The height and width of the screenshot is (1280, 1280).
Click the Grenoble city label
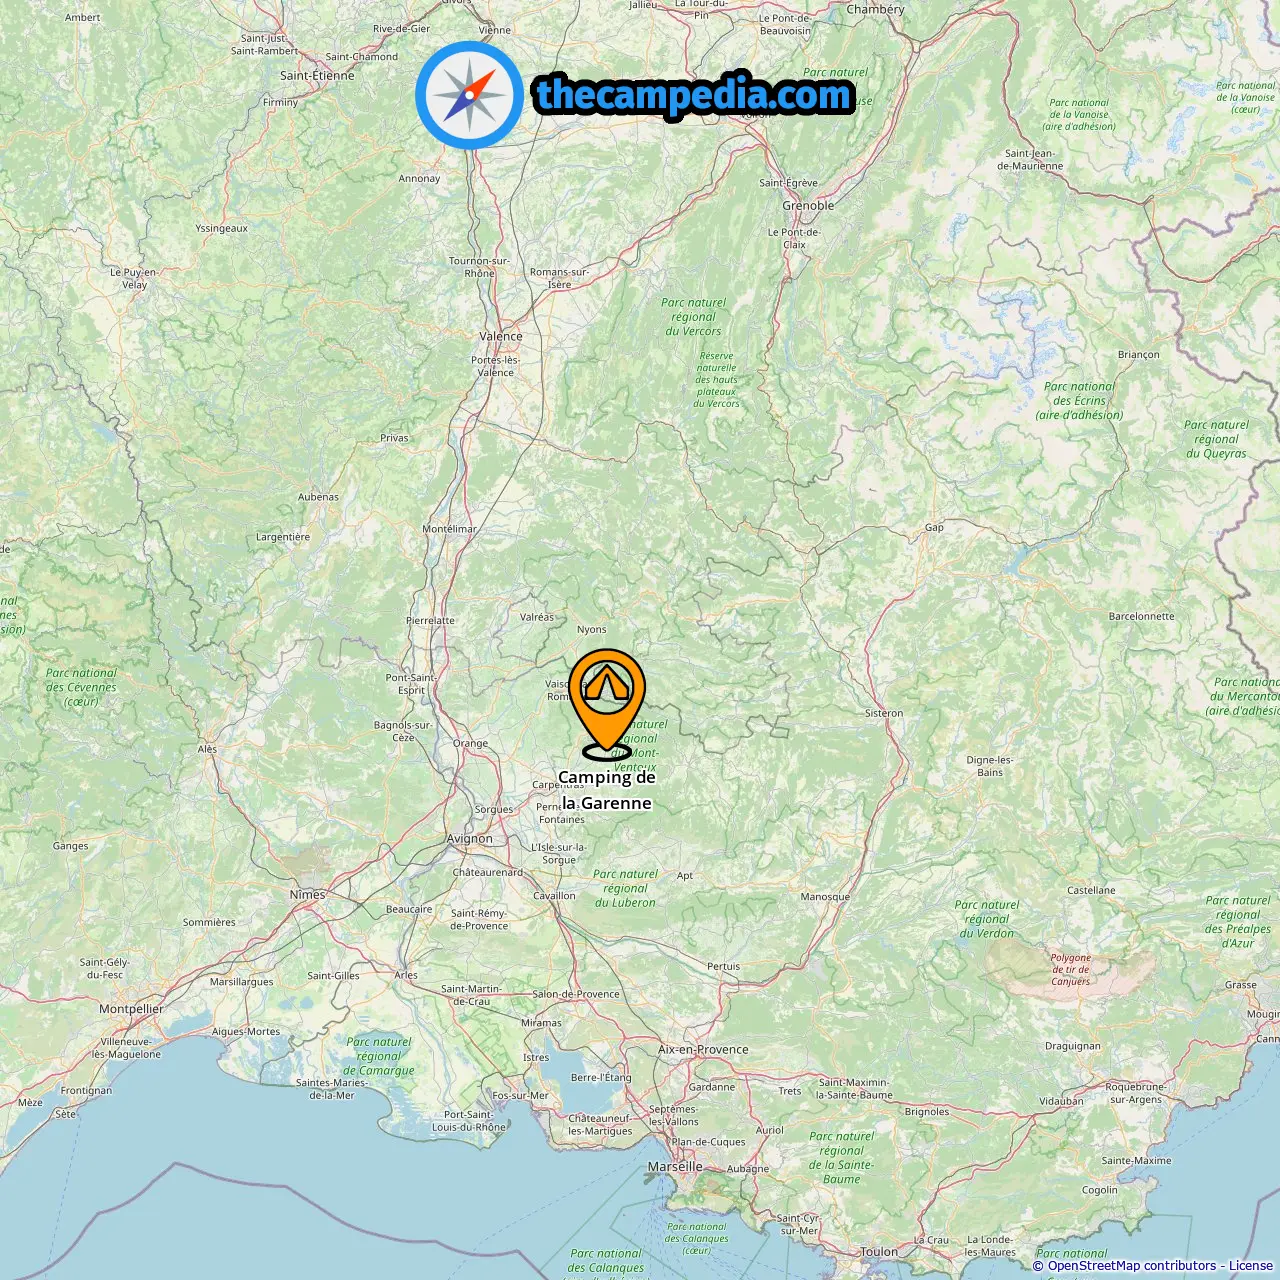tap(808, 206)
